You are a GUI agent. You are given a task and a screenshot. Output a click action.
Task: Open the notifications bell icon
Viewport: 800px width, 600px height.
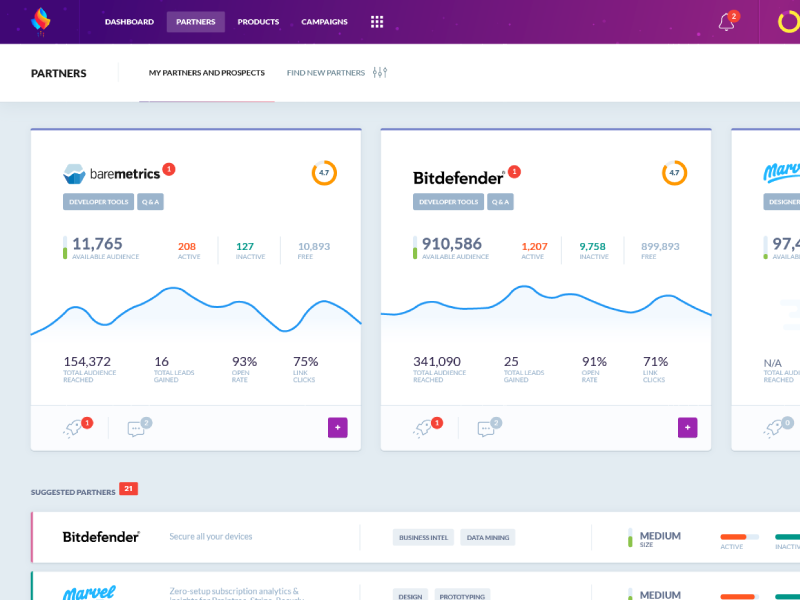[726, 22]
